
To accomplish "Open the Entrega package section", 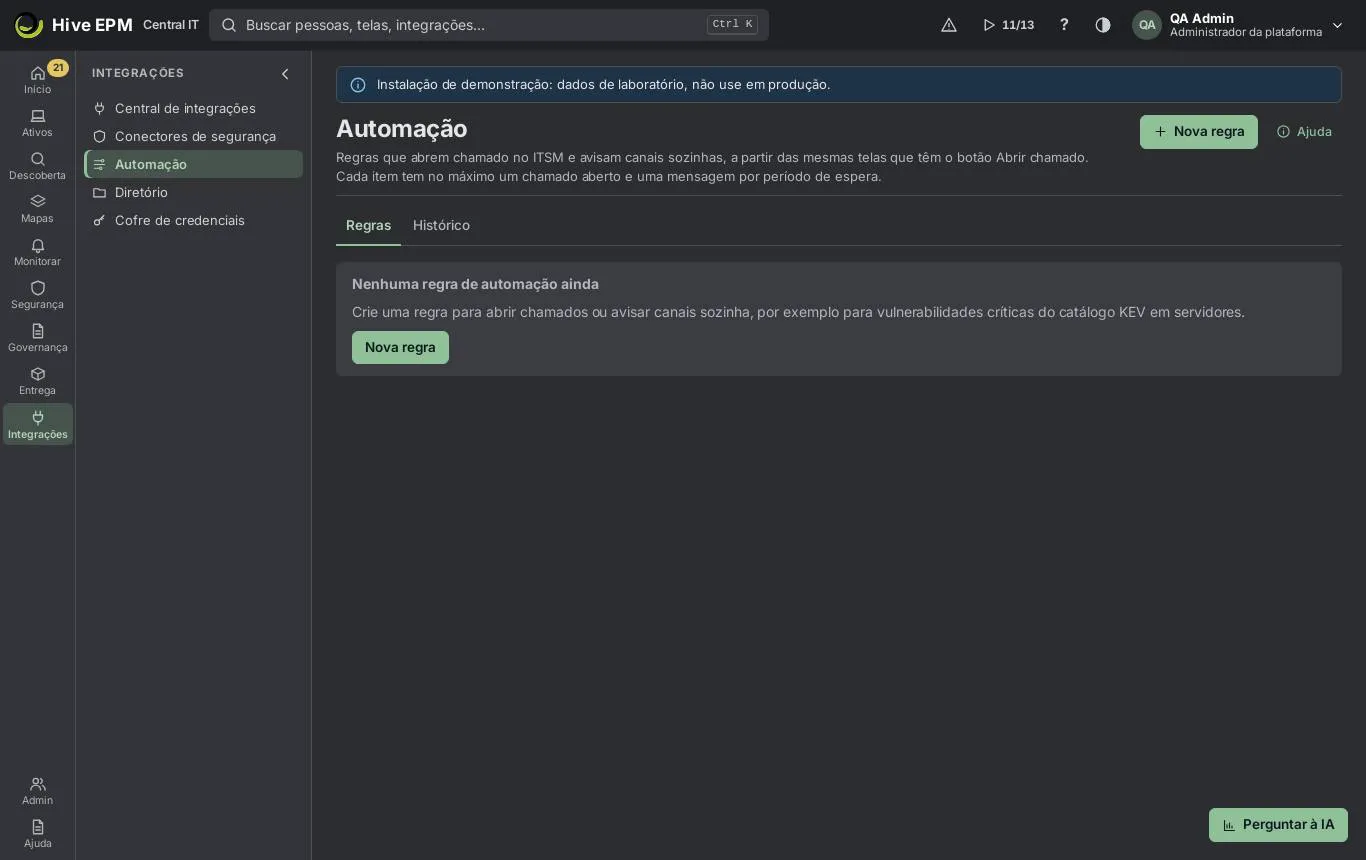I will tap(37, 382).
